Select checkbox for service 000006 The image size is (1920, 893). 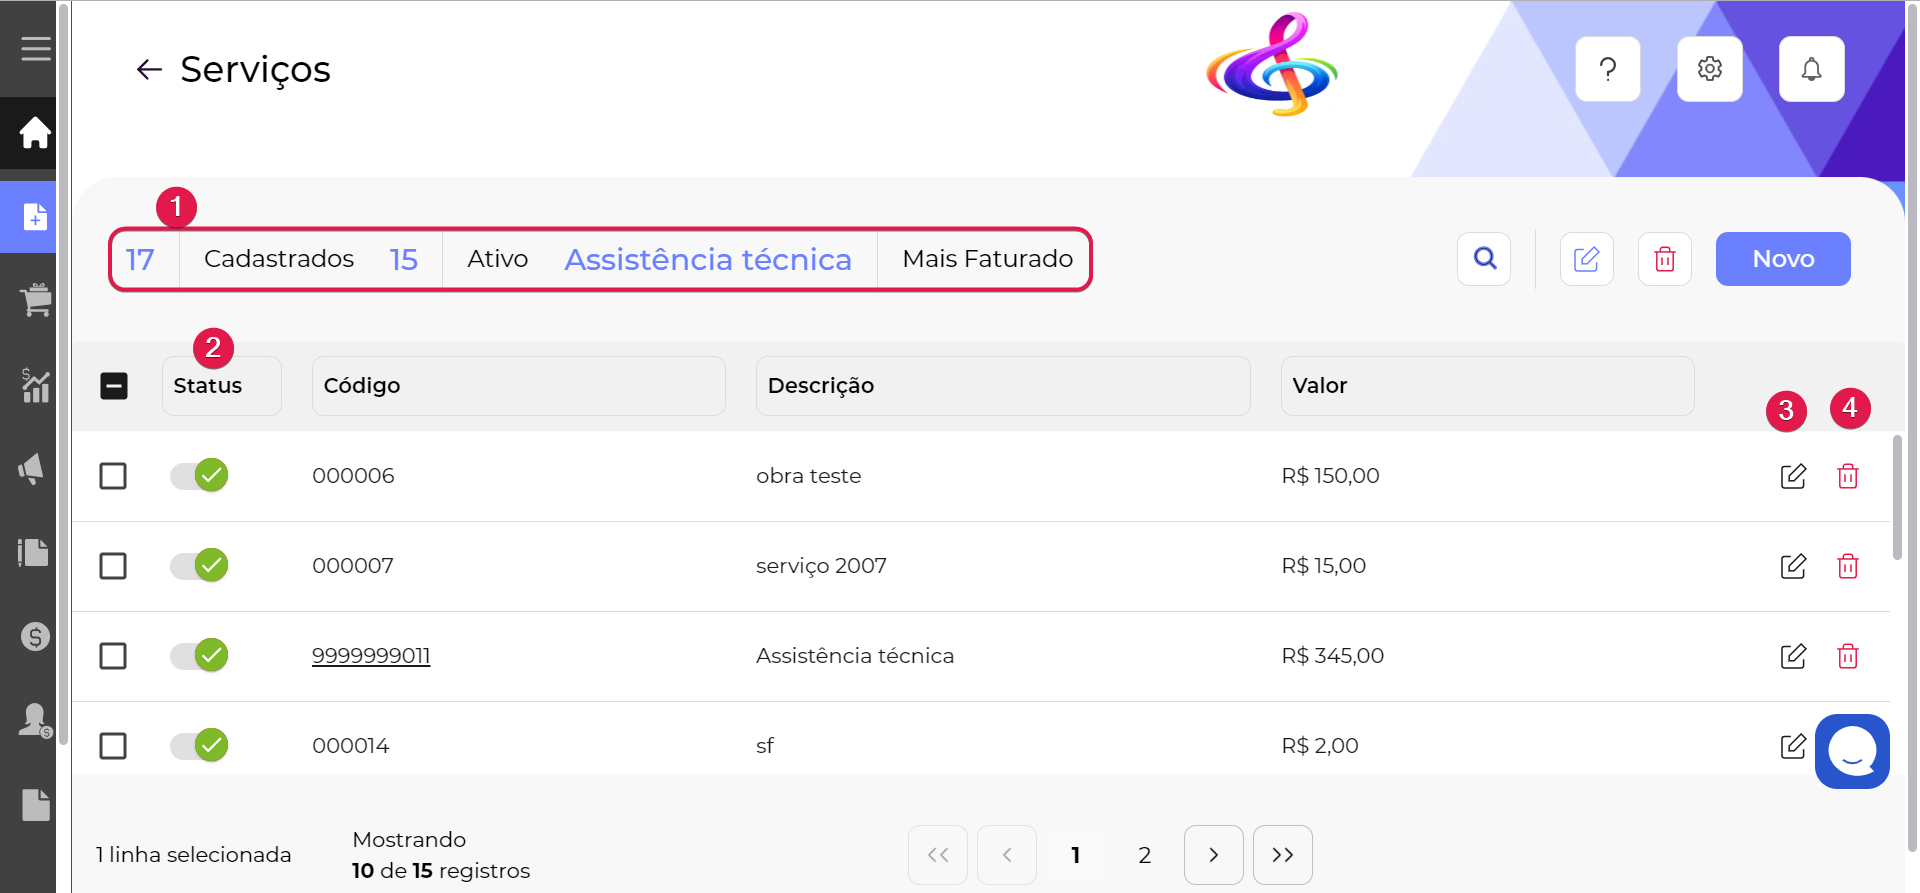(113, 476)
